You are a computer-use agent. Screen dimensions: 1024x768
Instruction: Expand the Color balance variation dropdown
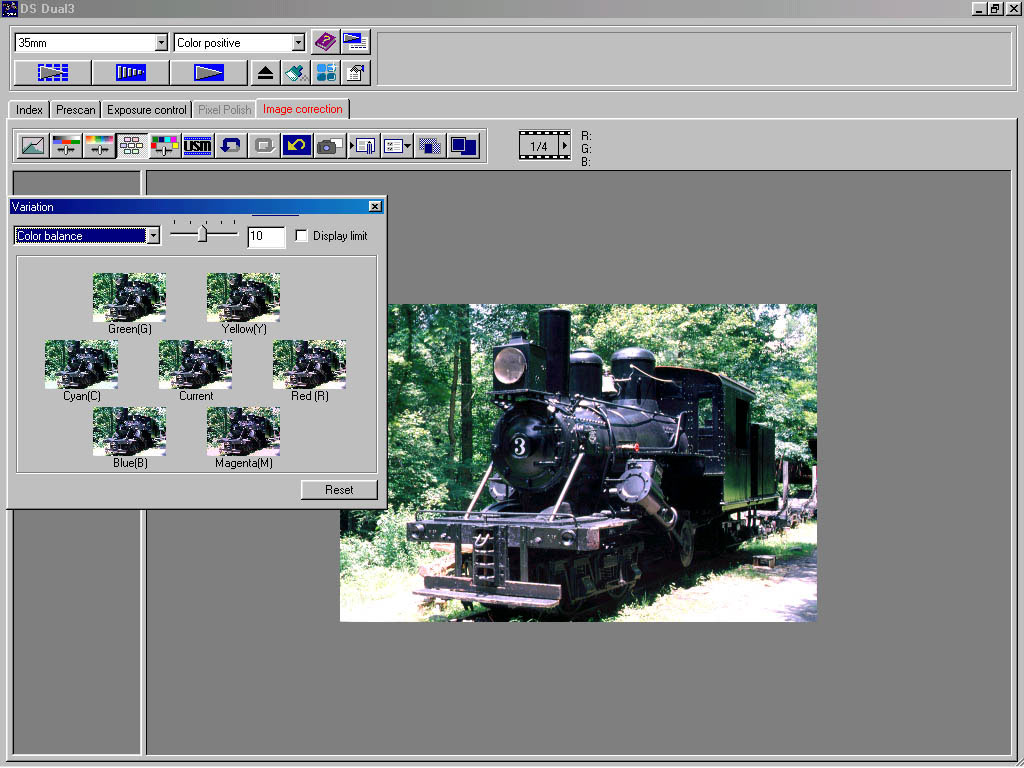point(153,236)
